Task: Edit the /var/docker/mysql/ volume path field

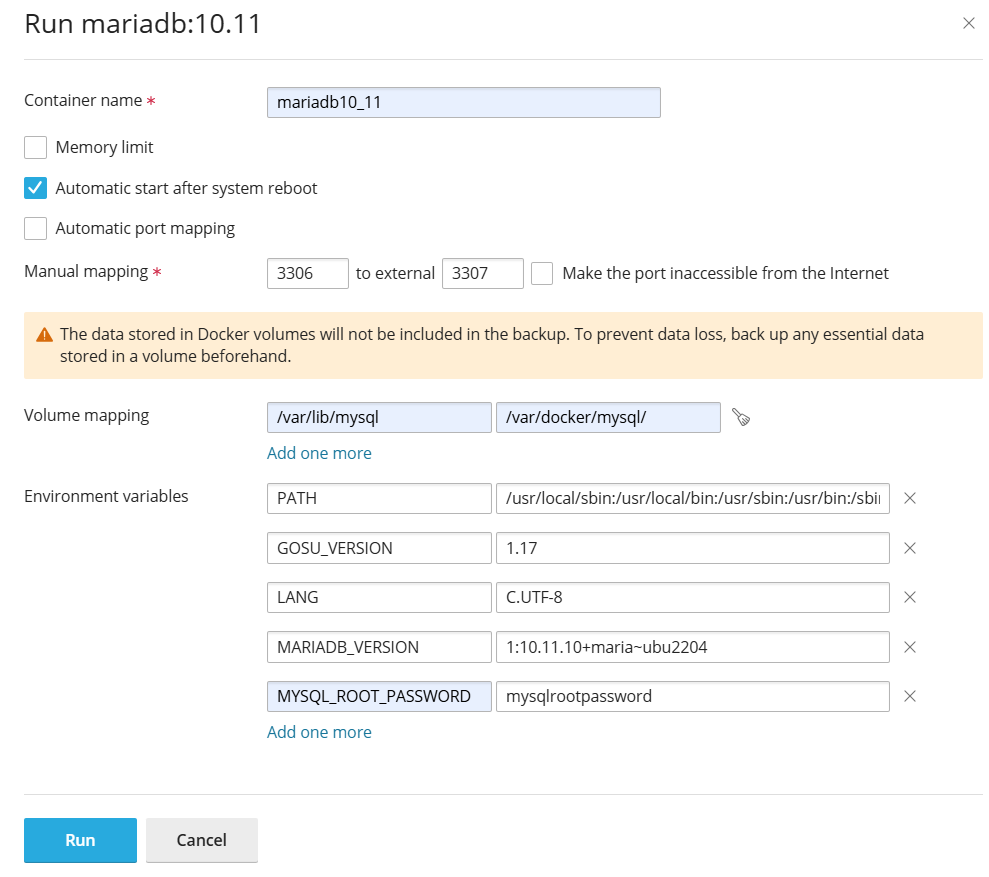Action: point(608,418)
